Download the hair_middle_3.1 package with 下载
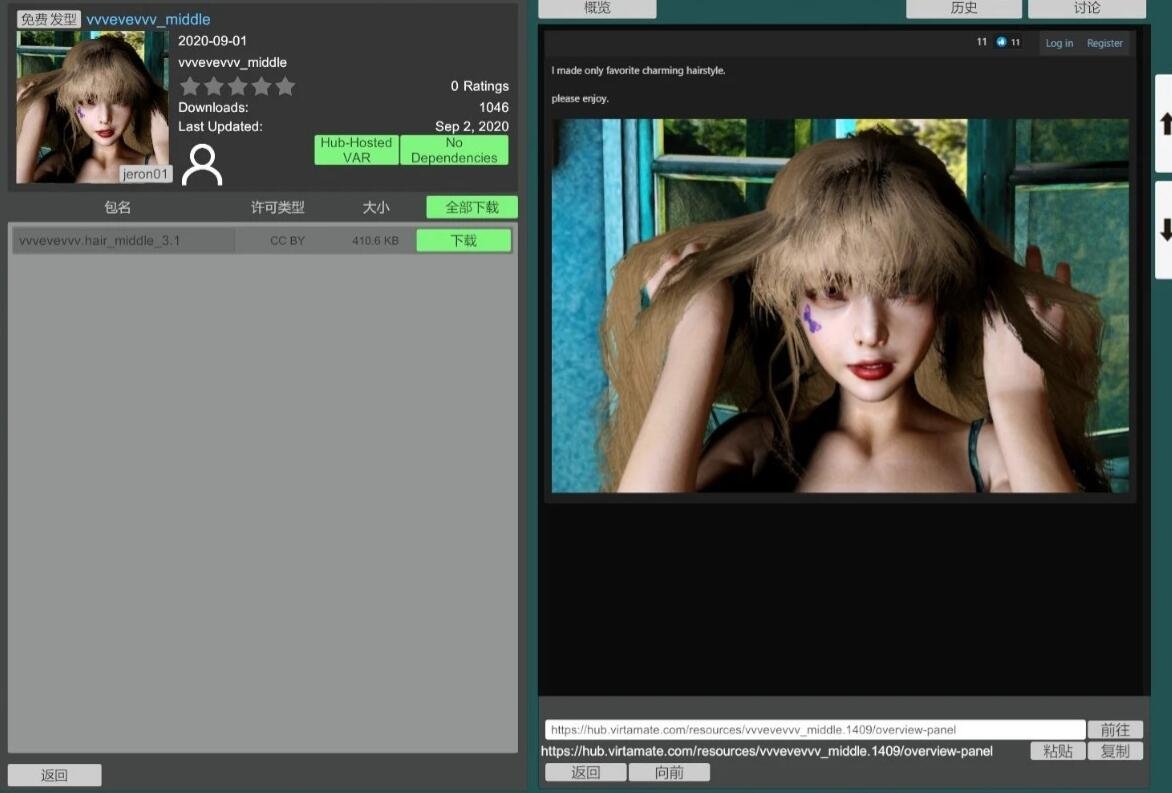 [464, 241]
